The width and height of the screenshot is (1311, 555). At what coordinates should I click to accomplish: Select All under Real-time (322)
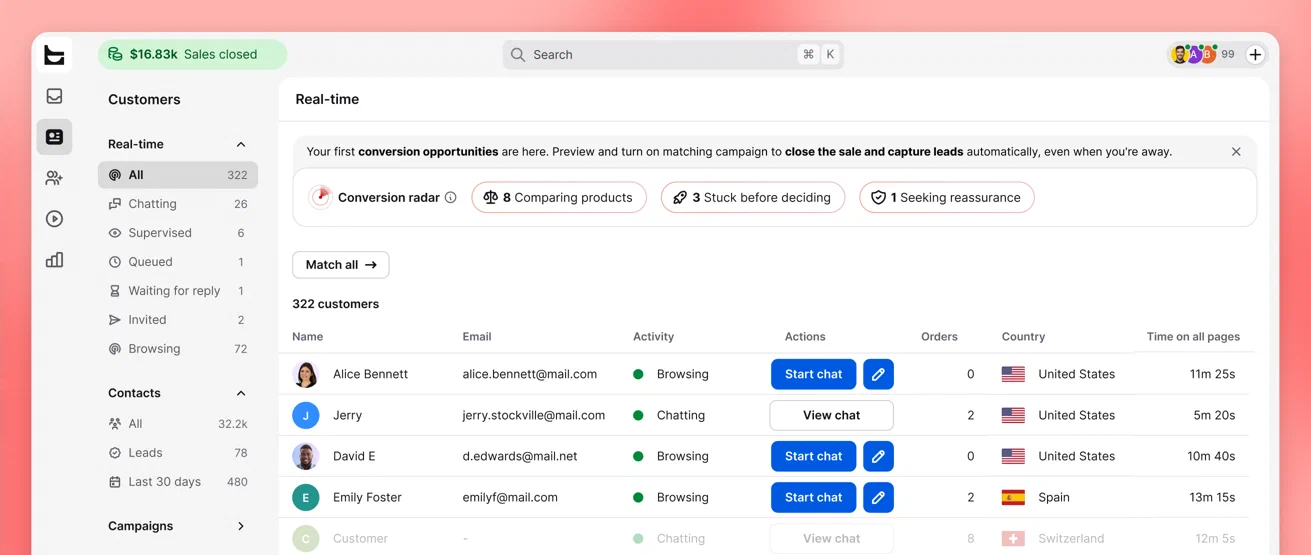coord(178,175)
